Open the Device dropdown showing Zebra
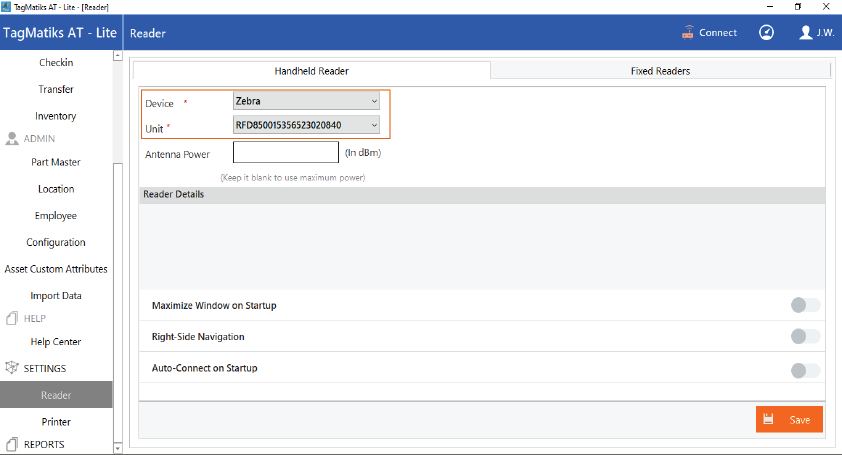 [305, 101]
